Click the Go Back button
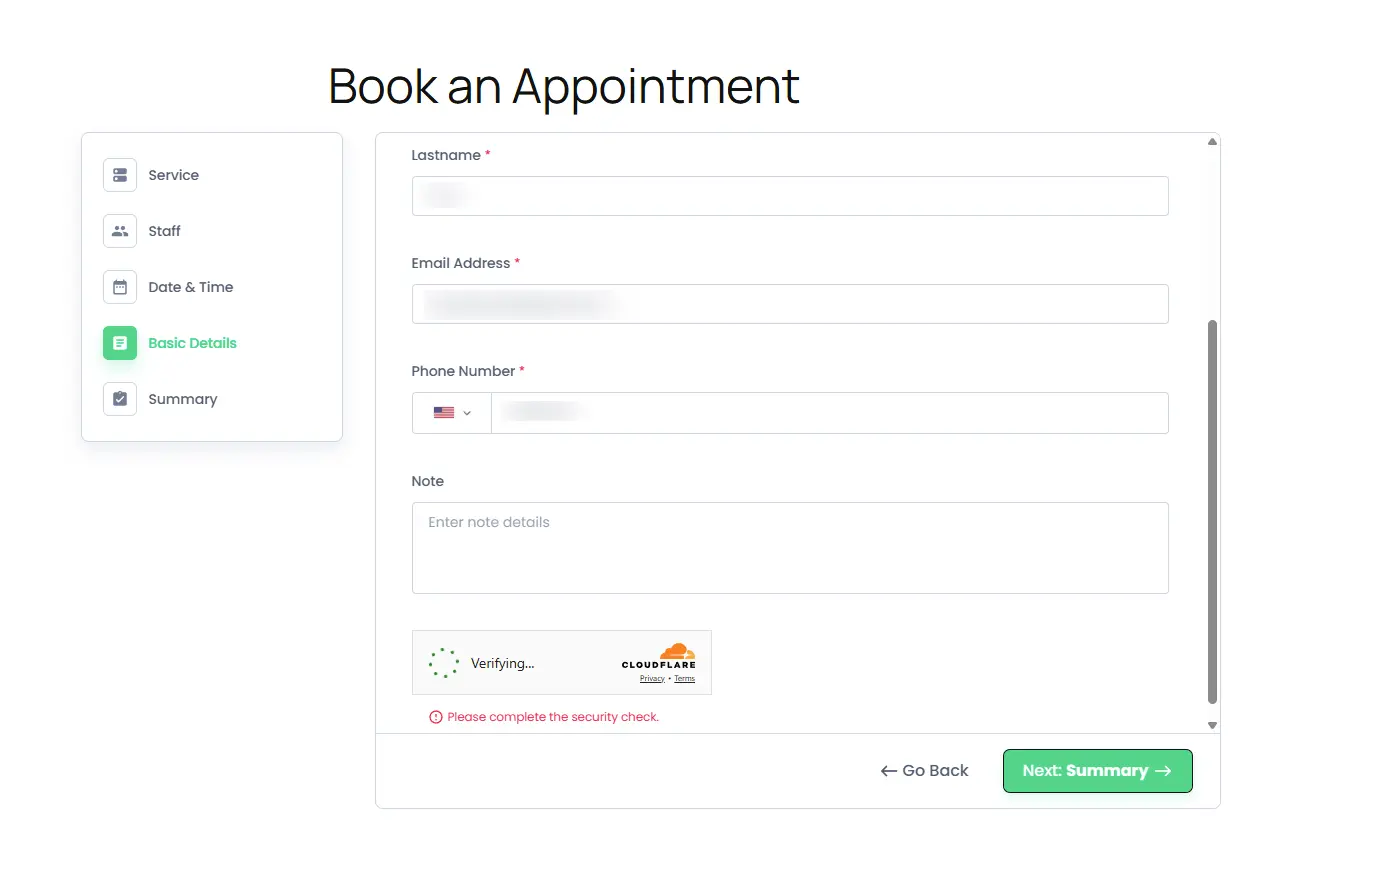Screen dimensions: 1390x872 [x=925, y=771]
